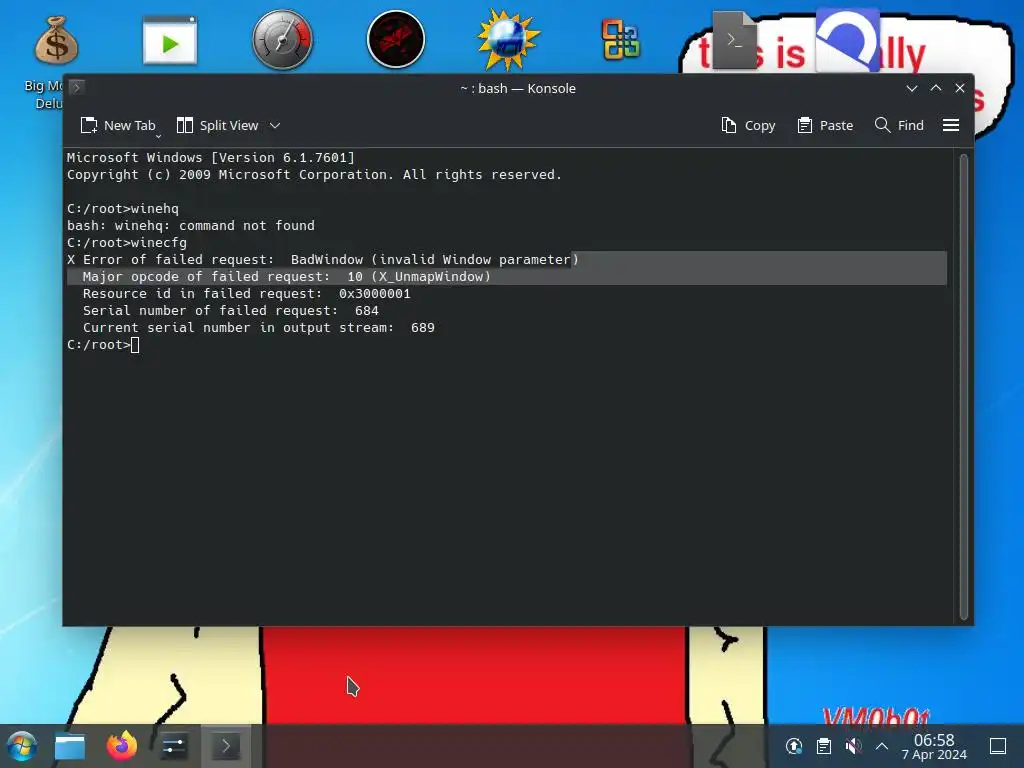Select the Konsole task in taskbar

click(x=225, y=746)
